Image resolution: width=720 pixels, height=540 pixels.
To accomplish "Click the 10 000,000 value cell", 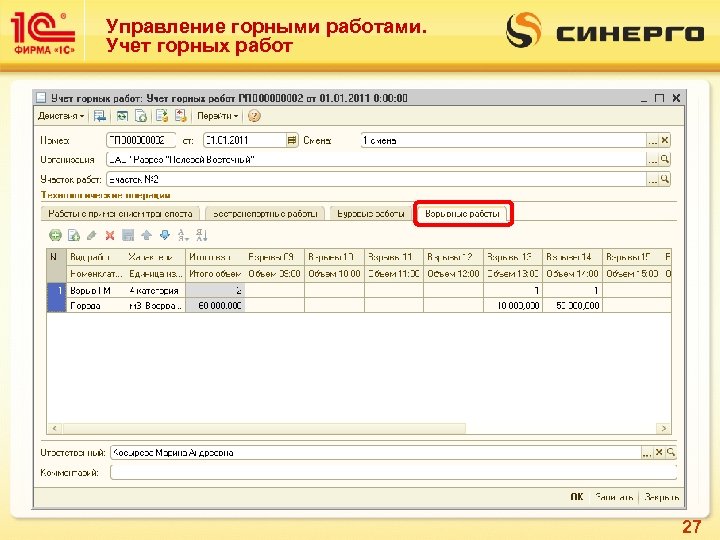I will click(x=513, y=305).
